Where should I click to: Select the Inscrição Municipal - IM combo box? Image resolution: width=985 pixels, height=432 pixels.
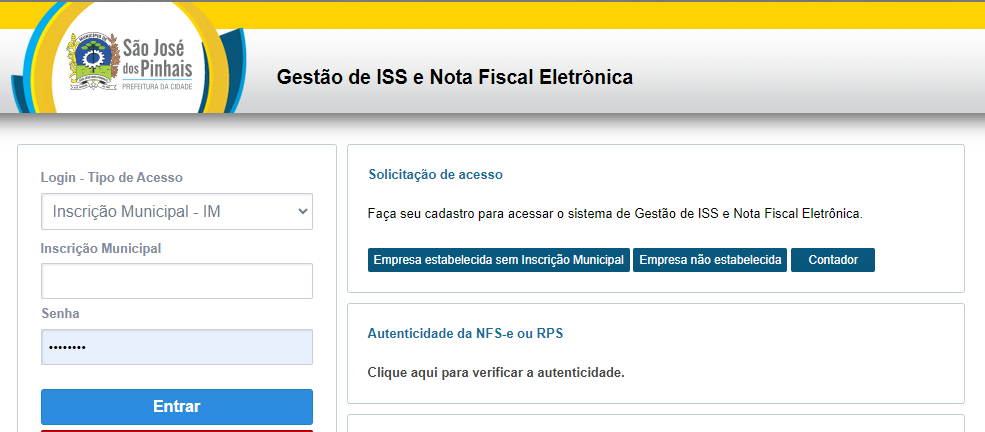click(x=177, y=212)
